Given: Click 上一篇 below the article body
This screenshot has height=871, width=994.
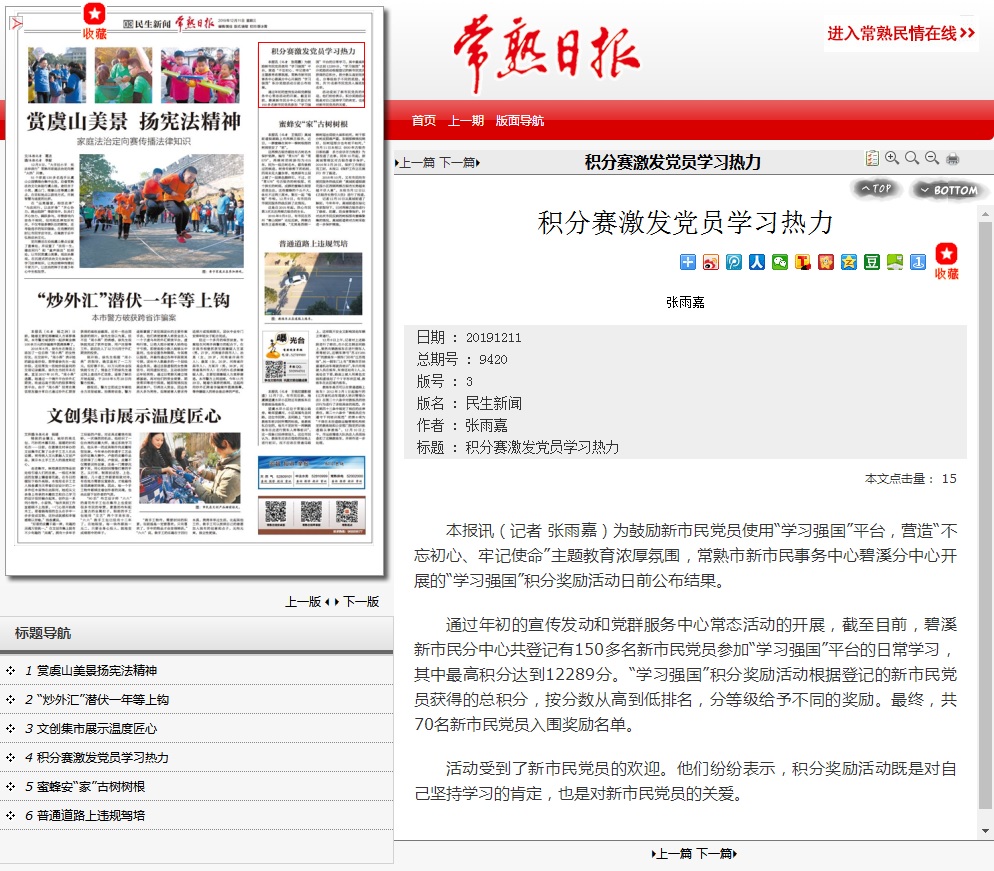Looking at the screenshot, I should pos(672,854).
